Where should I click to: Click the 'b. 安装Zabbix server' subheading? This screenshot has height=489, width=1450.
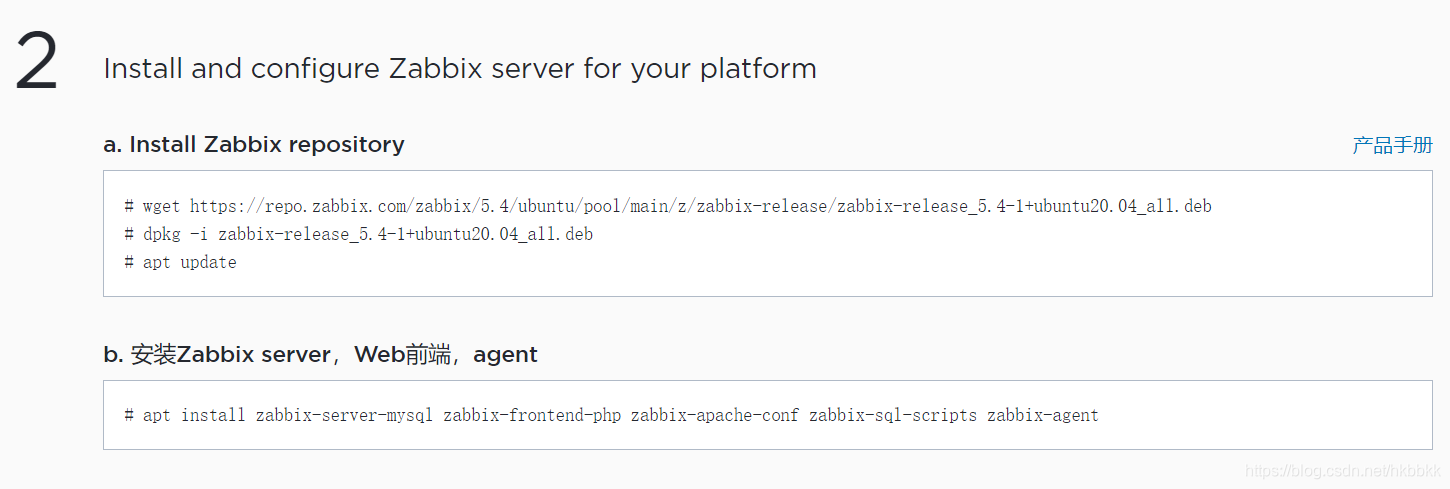point(320,354)
